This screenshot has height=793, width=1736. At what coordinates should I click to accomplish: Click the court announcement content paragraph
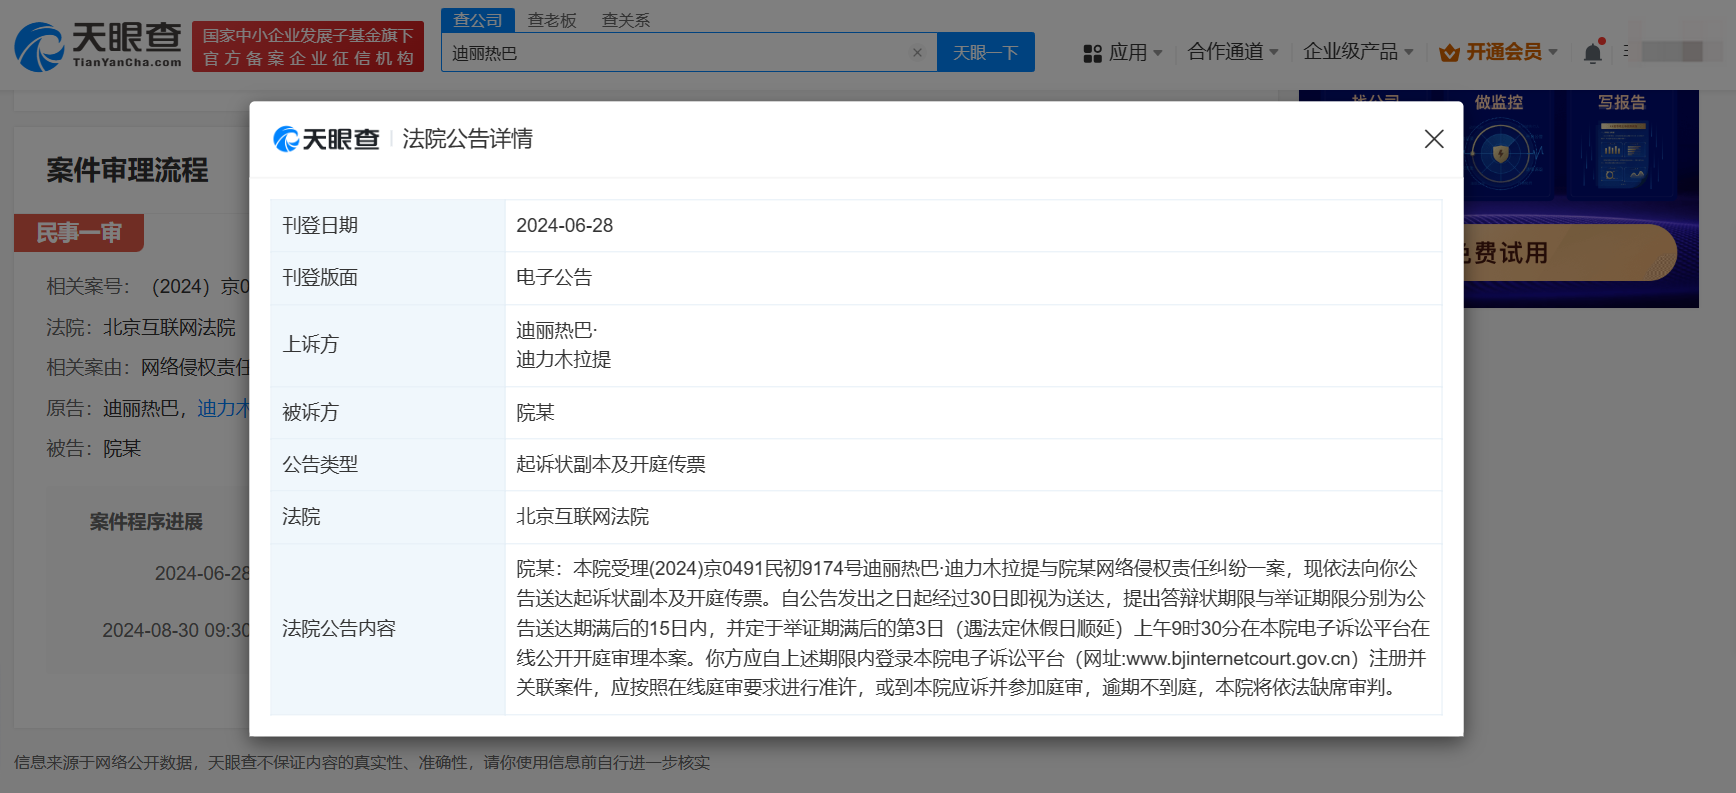point(973,628)
